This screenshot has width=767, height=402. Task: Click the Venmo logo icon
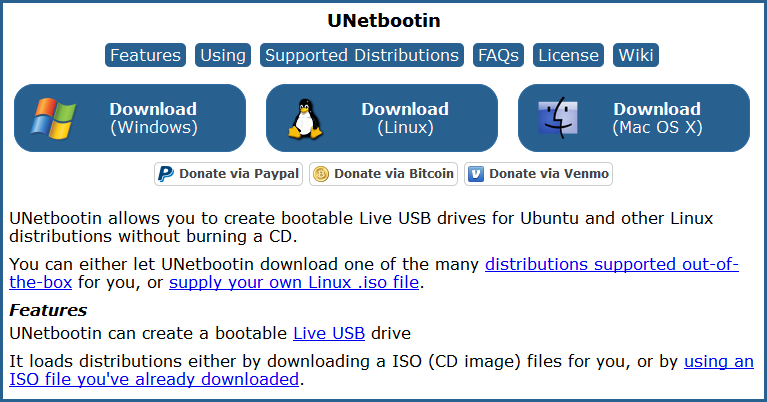[476, 174]
